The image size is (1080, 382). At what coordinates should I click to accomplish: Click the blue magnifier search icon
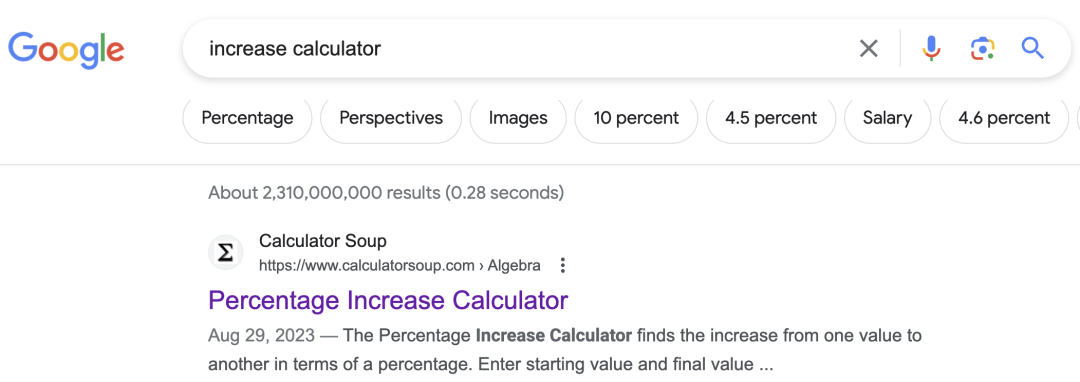coord(1032,48)
